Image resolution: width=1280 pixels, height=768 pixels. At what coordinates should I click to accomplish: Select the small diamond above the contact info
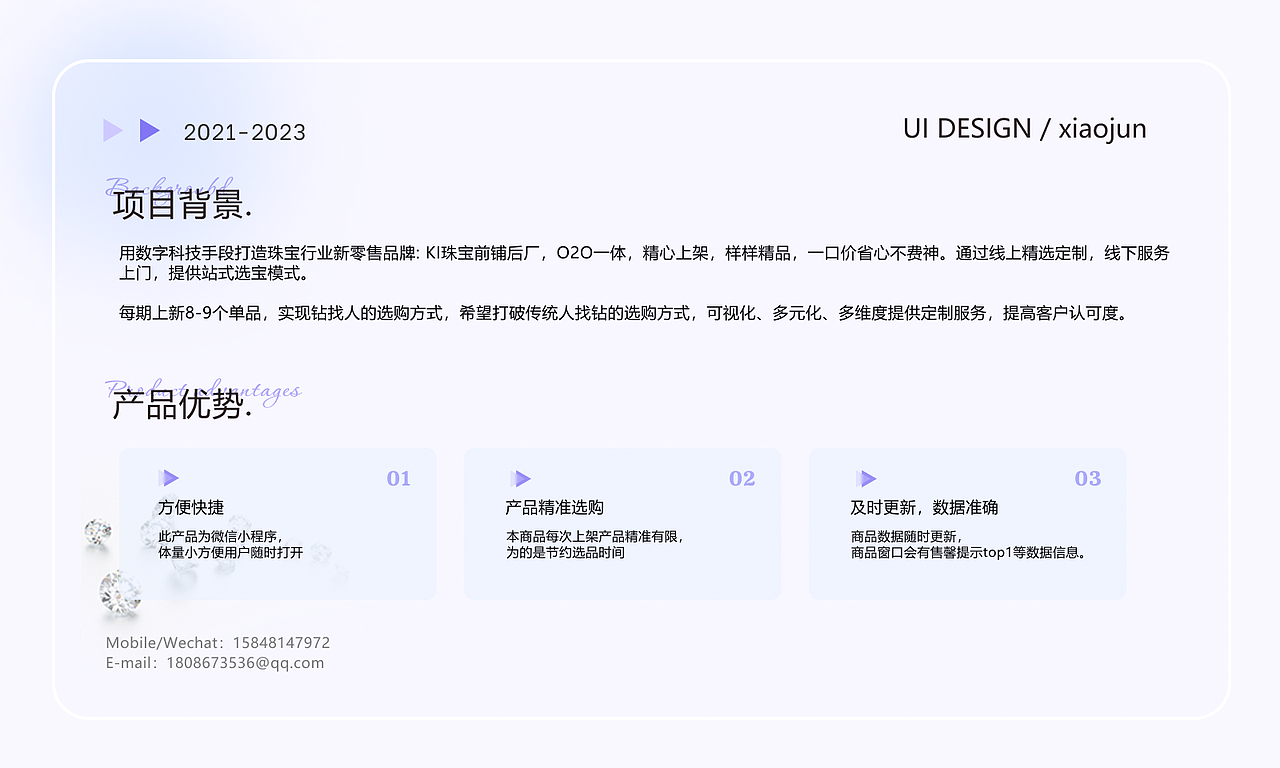coord(118,595)
